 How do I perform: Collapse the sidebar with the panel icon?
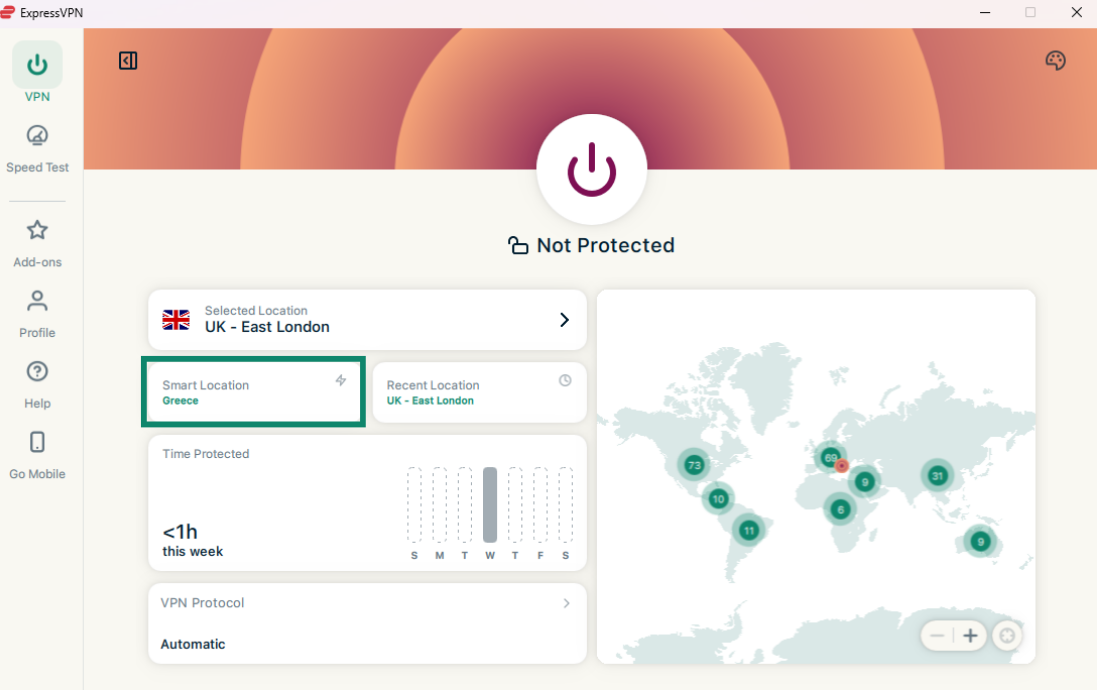click(128, 61)
